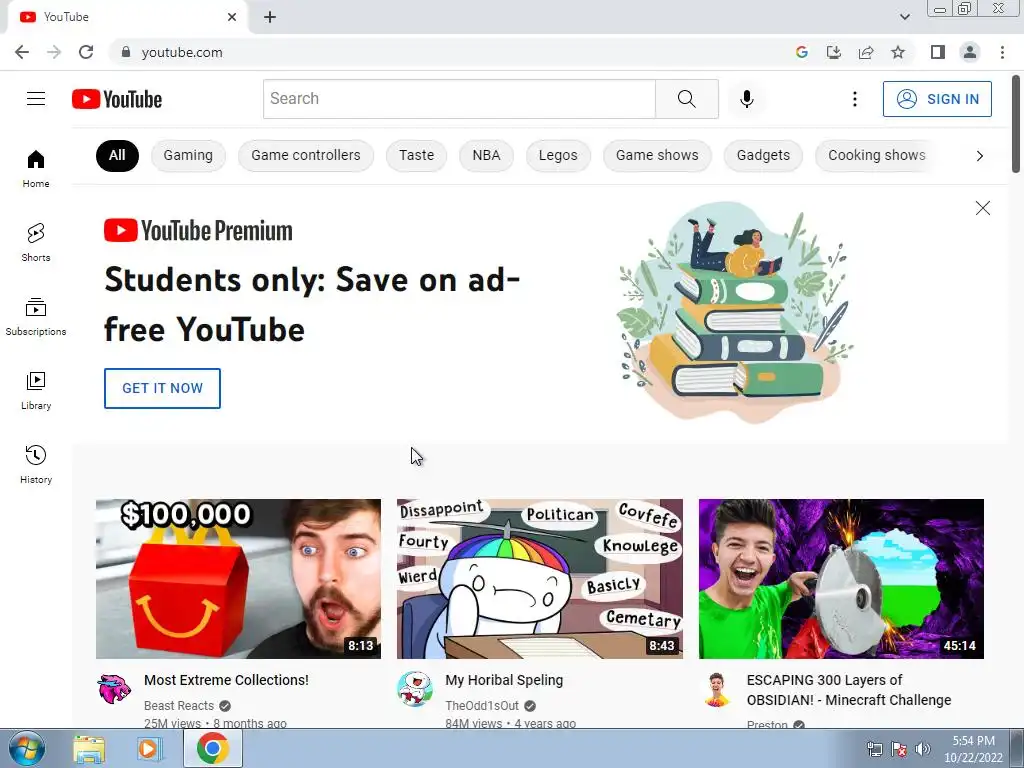Image resolution: width=1024 pixels, height=768 pixels.
Task: Open TheOdd1sOut channel link
Action: [482, 705]
